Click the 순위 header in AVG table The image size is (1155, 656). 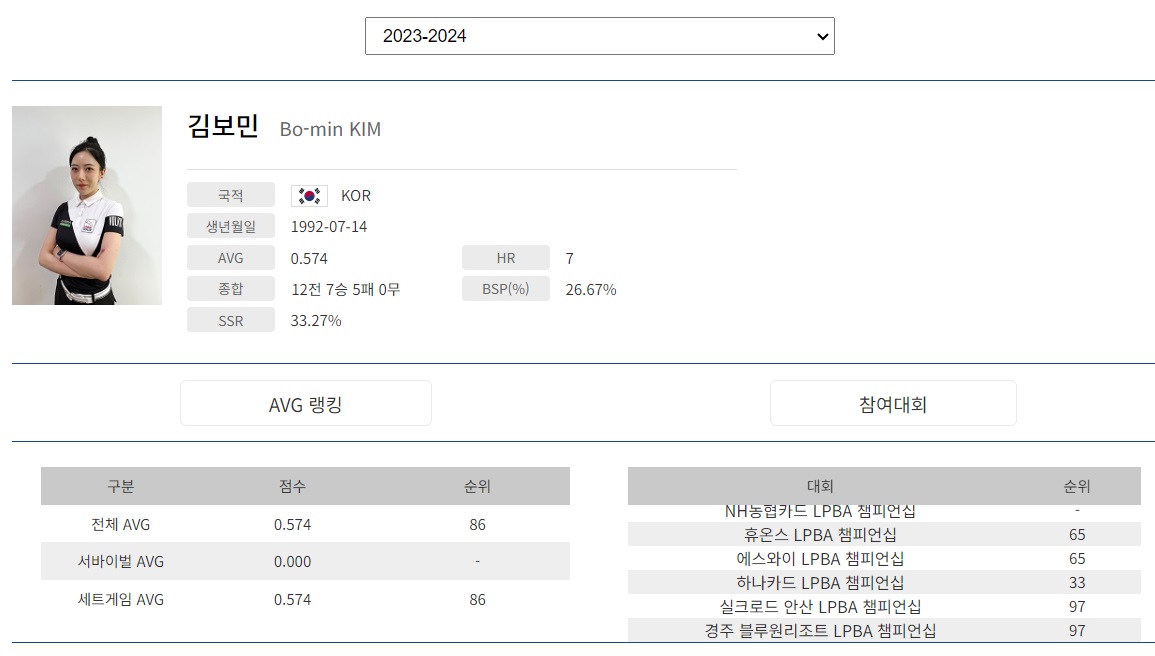pos(477,486)
